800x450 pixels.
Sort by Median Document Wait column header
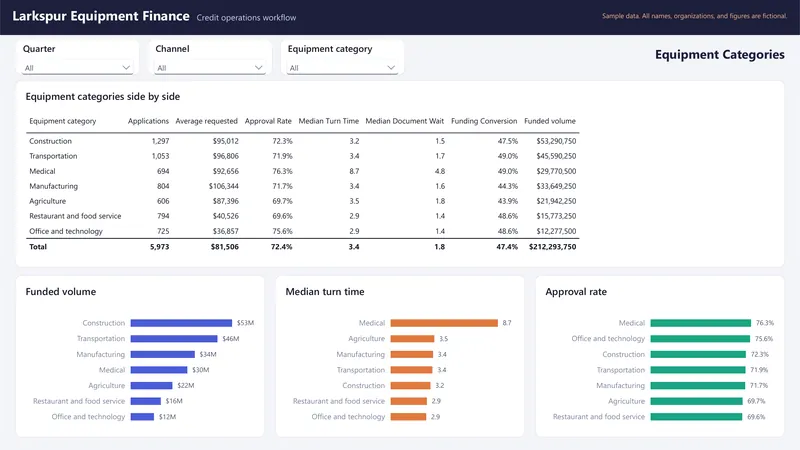tap(405, 121)
